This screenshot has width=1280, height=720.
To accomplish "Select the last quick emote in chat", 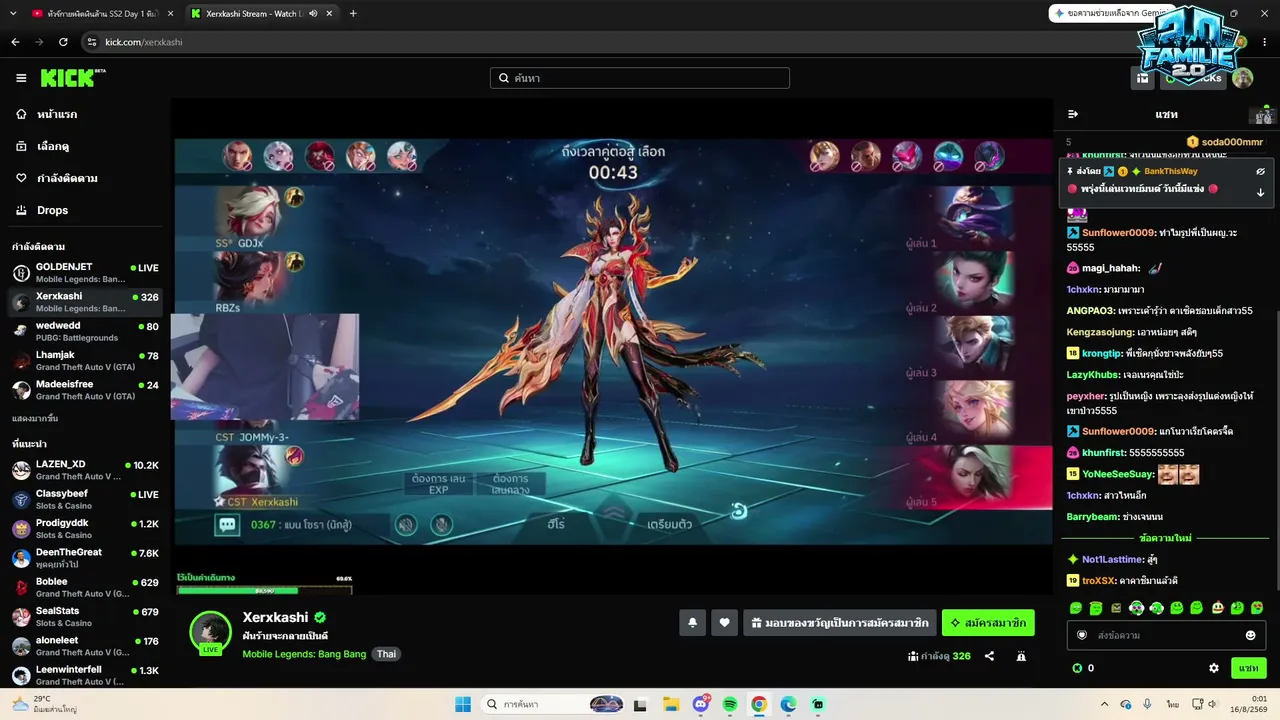I will [x=1257, y=608].
